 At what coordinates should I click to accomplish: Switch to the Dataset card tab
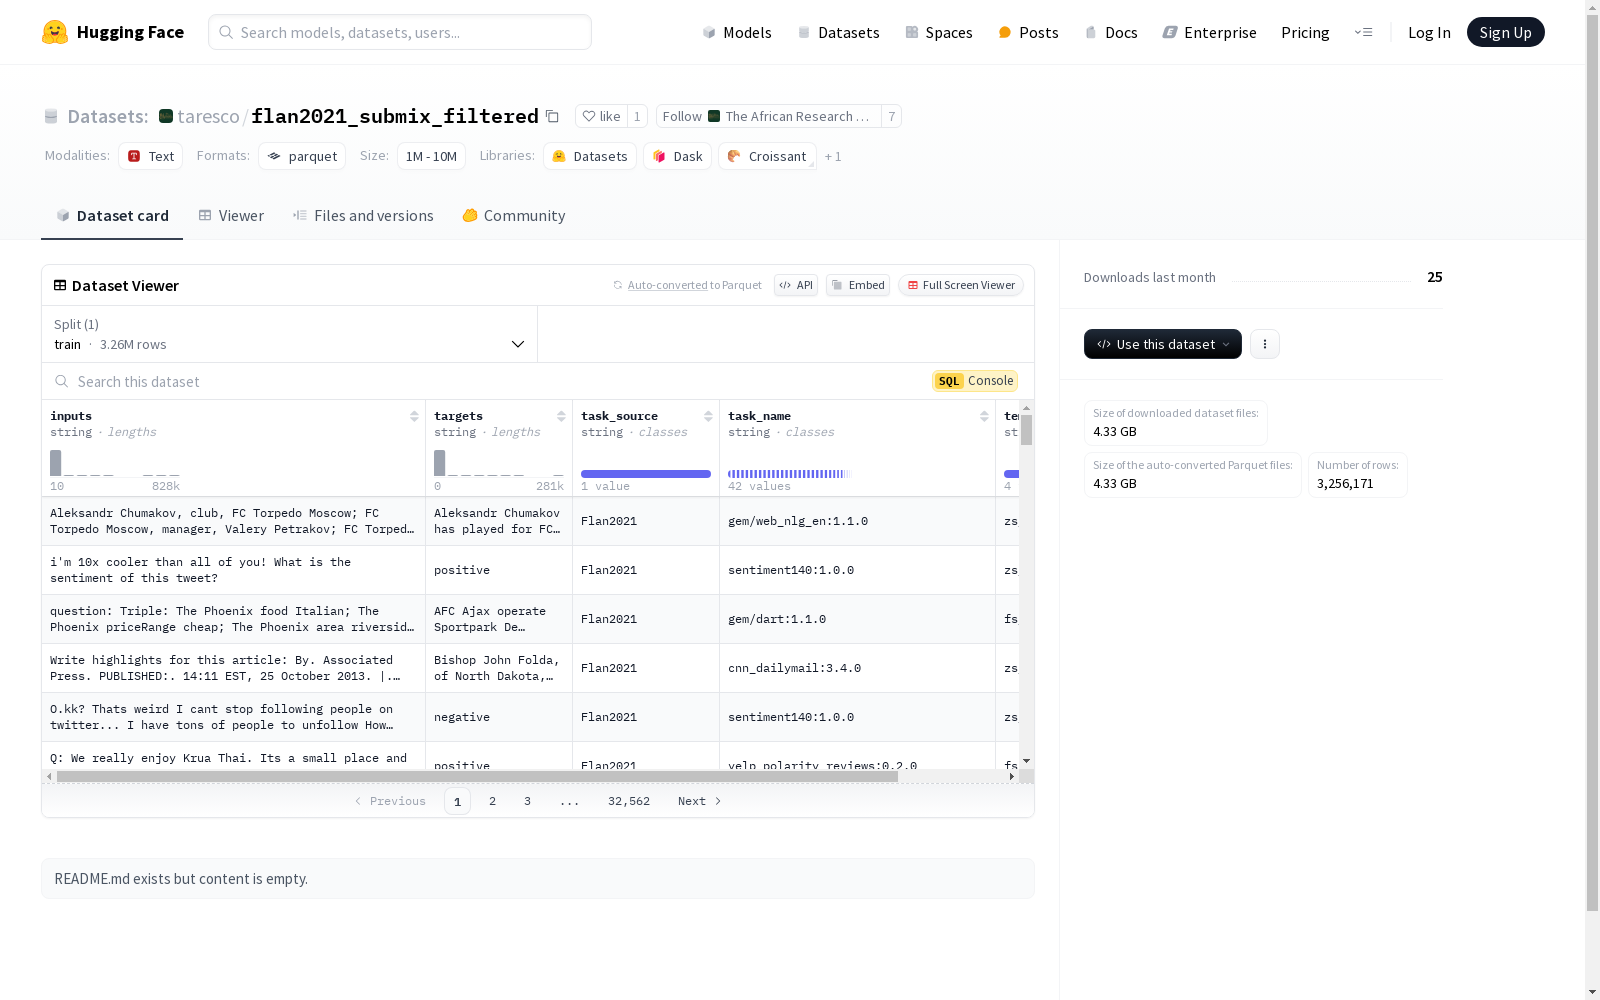pos(112,216)
